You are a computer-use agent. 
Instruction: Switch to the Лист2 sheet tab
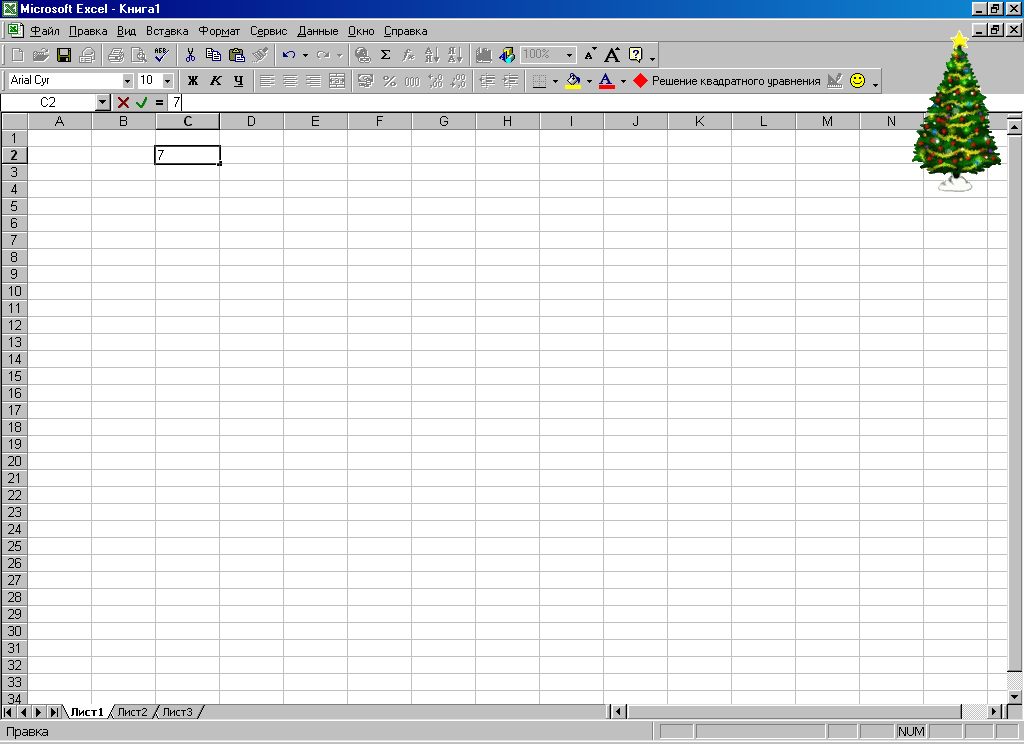tap(133, 712)
